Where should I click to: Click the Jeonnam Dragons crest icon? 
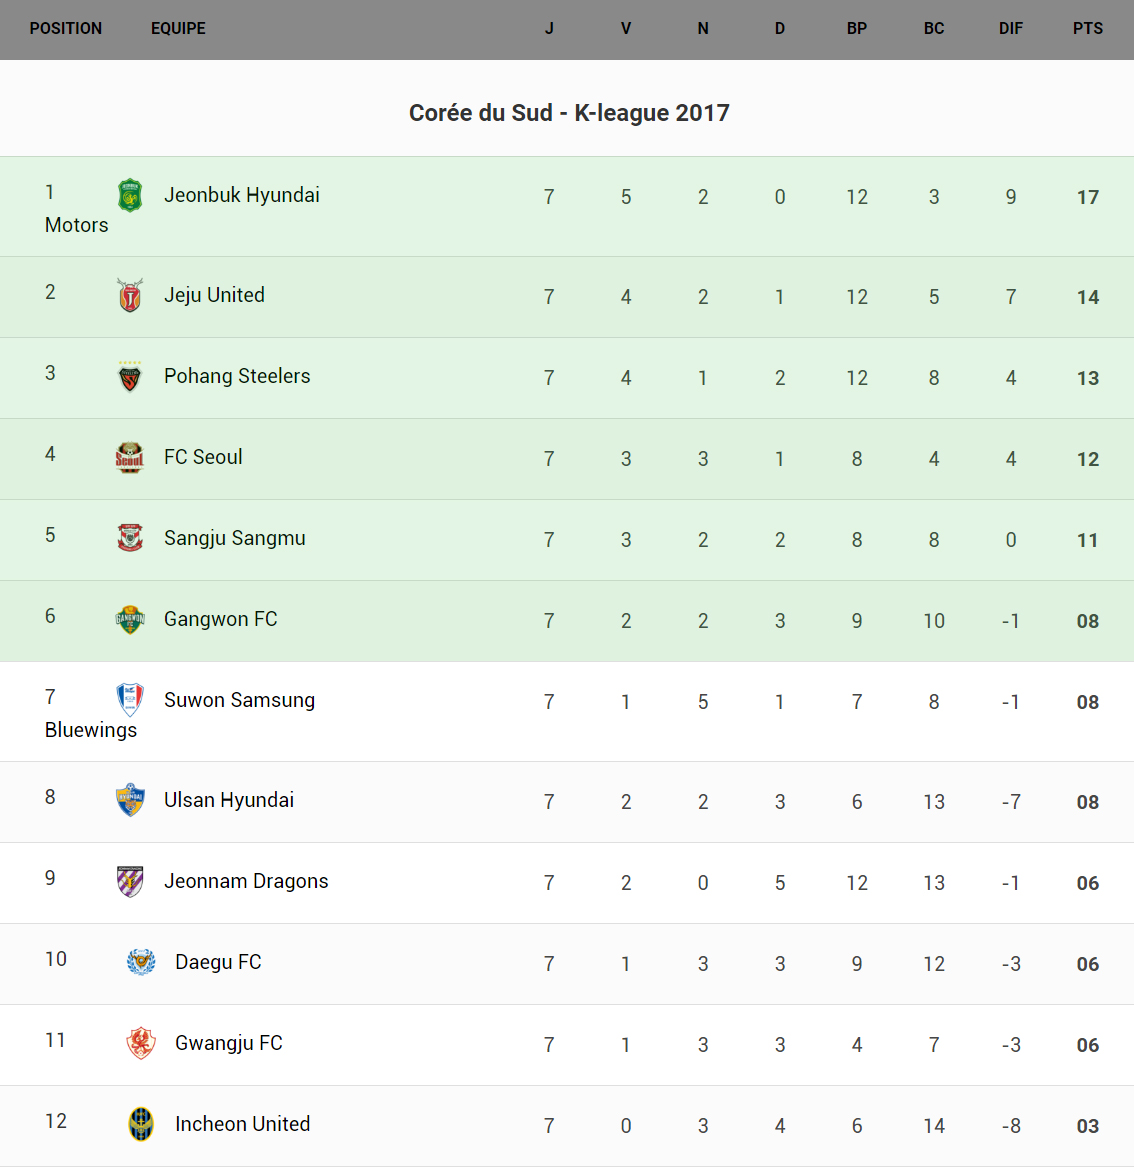pos(130,881)
